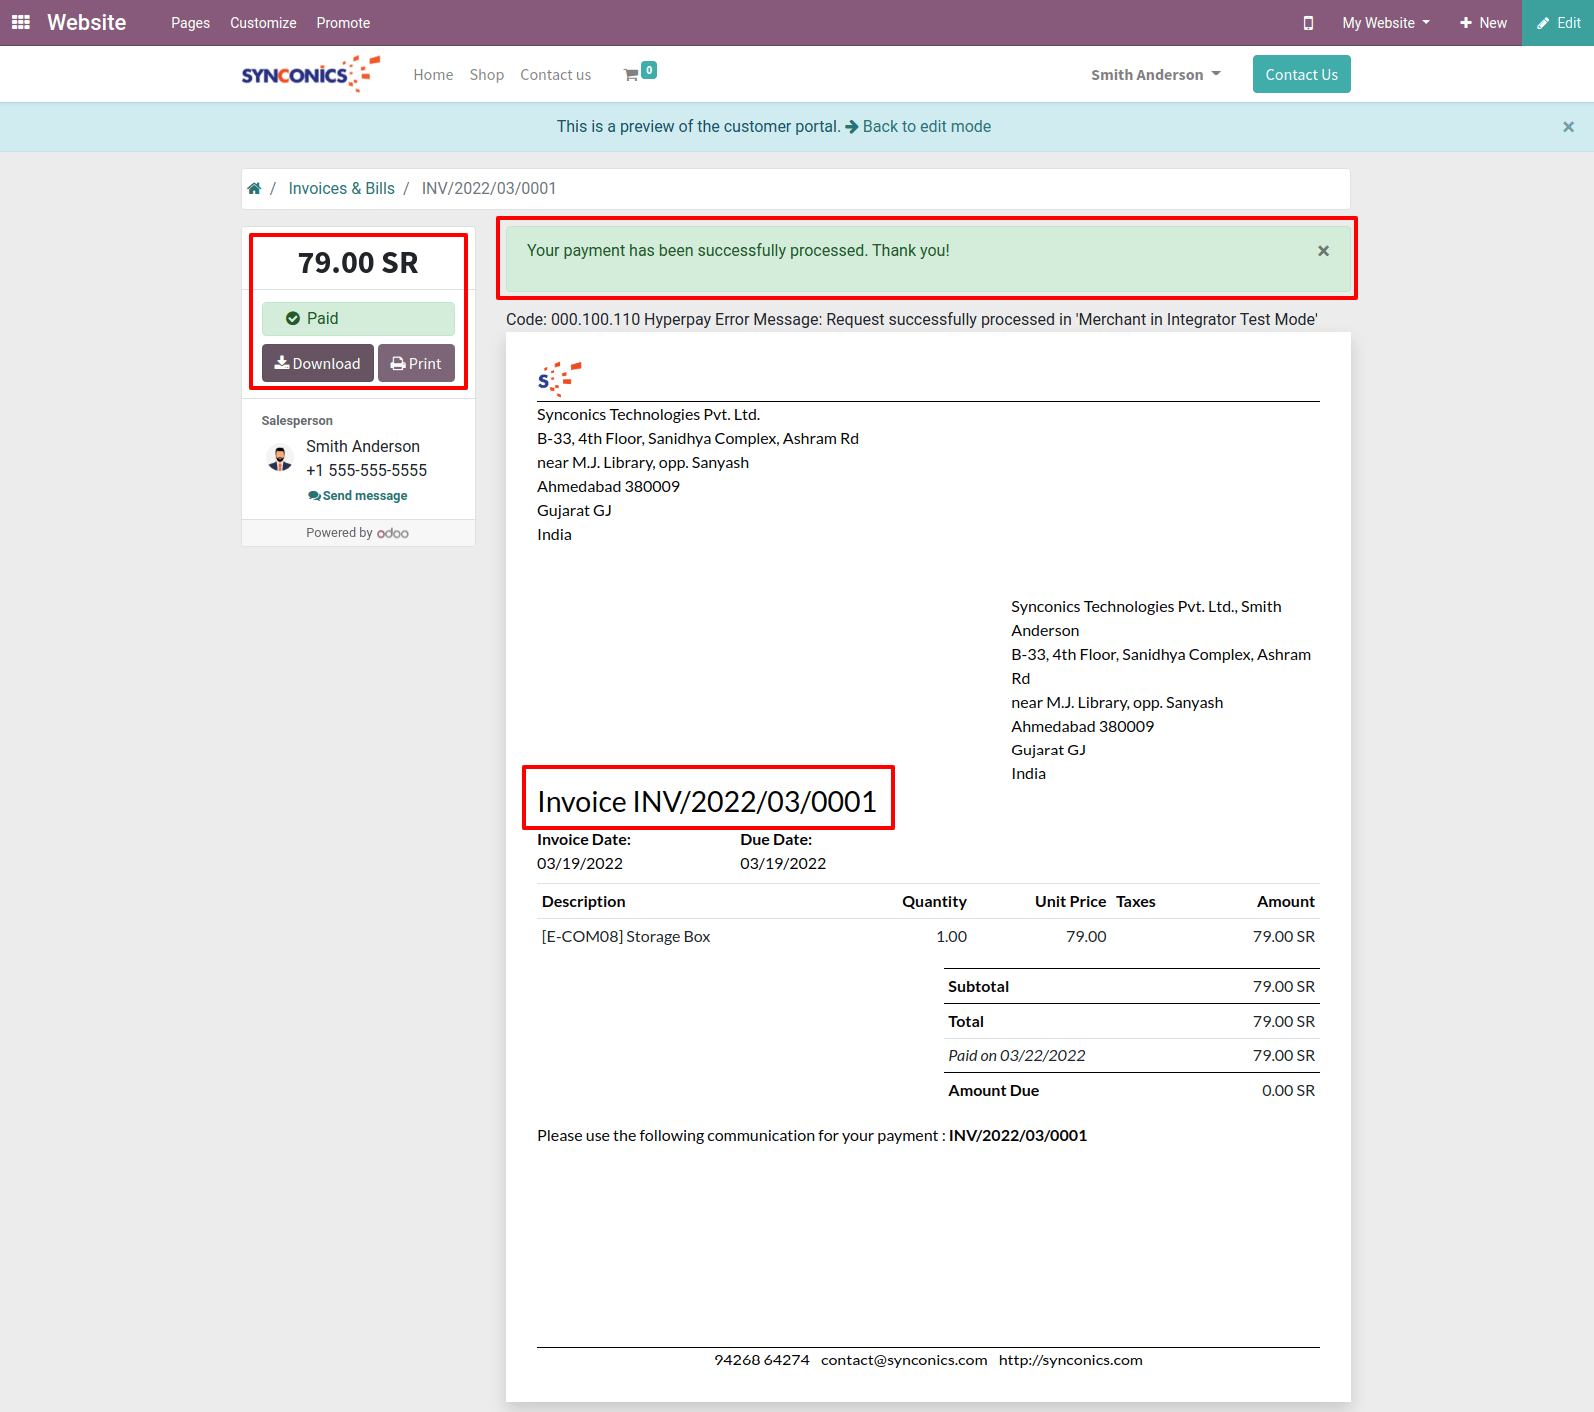
Task: Open the apps grid menu icon
Action: (21, 22)
